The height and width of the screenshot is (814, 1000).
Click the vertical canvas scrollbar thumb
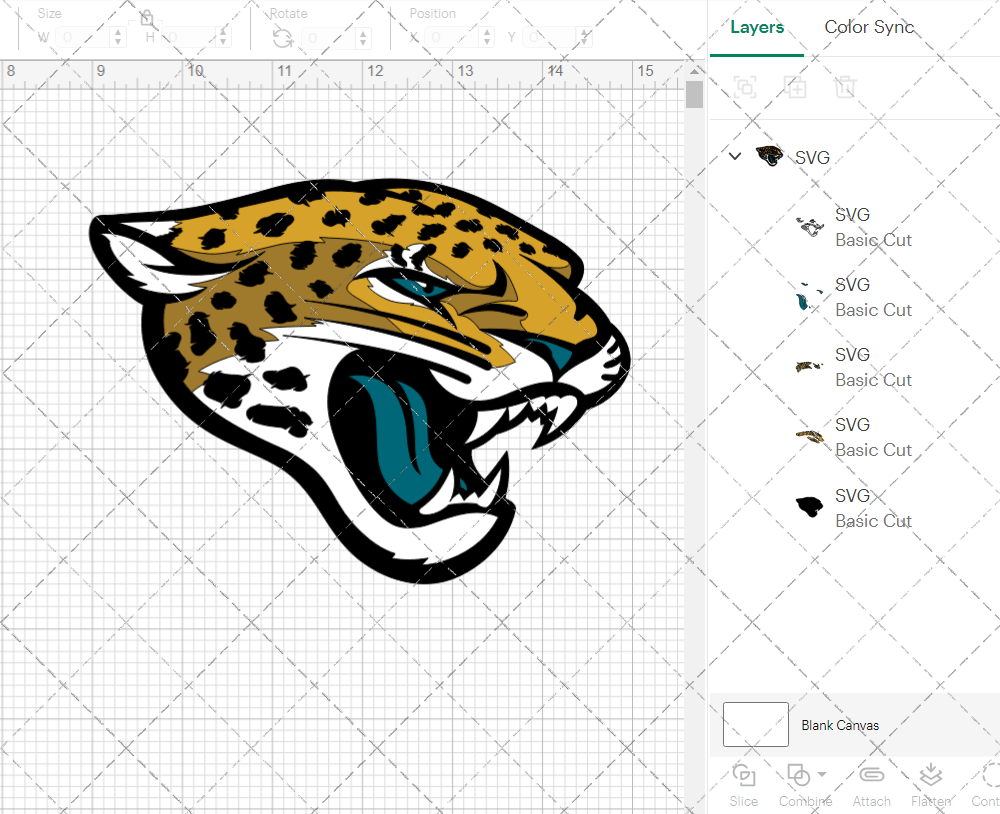click(695, 94)
